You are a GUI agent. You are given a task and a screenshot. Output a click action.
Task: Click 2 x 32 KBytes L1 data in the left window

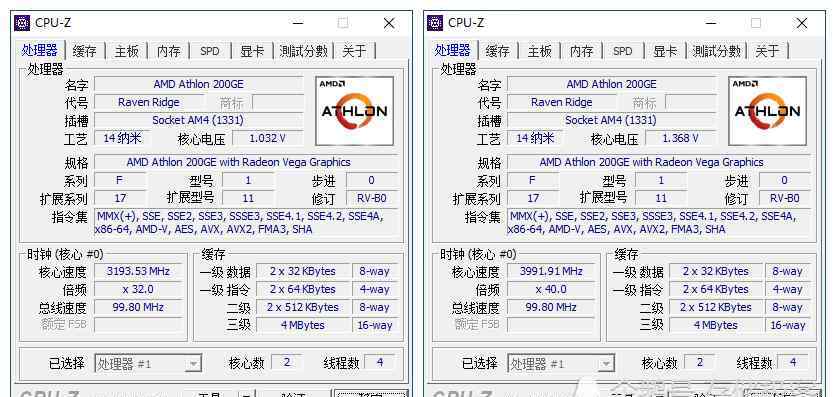pyautogui.click(x=303, y=271)
